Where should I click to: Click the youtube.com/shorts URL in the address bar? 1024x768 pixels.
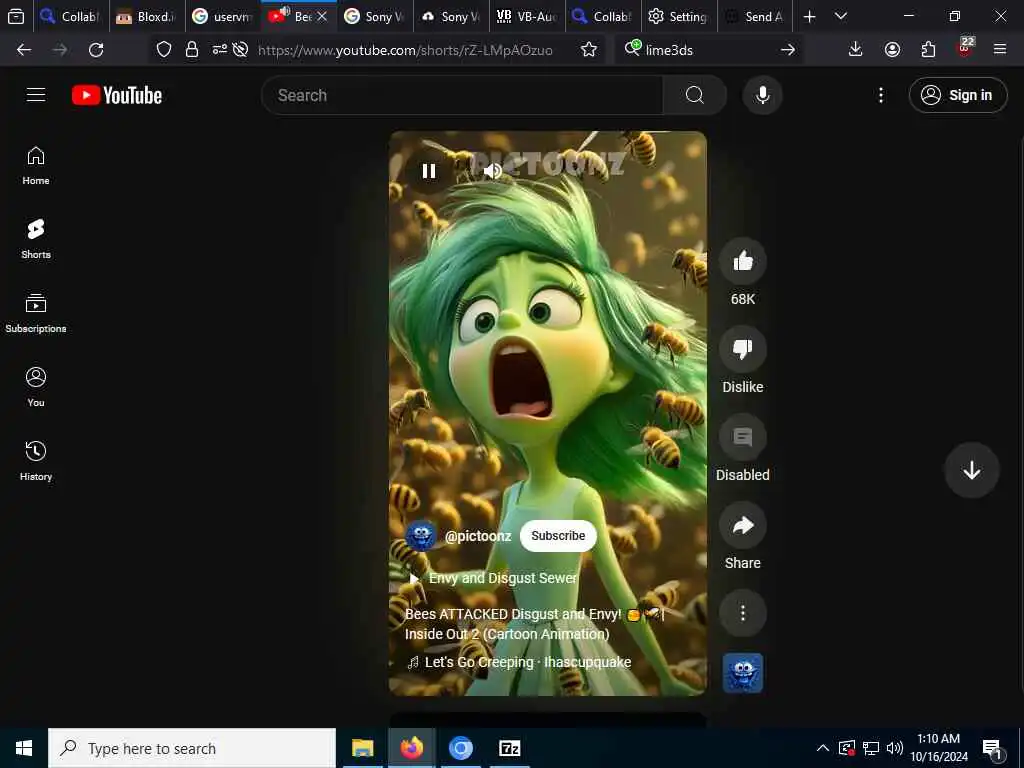(x=405, y=50)
